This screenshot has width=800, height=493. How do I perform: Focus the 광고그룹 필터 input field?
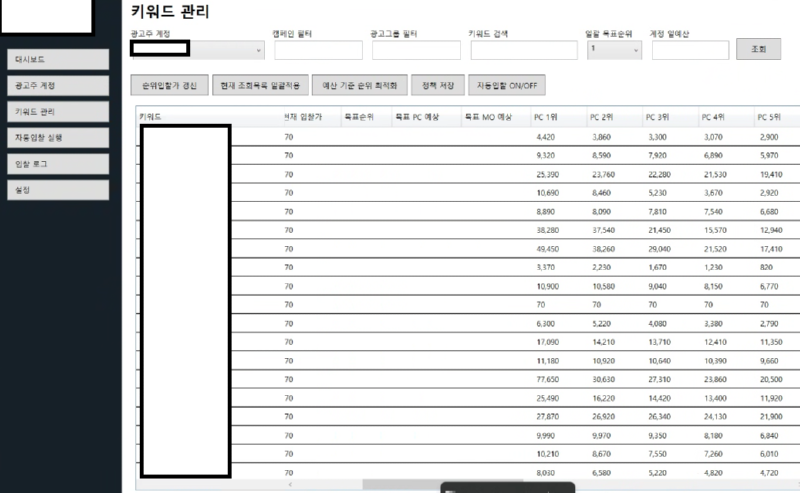416,50
